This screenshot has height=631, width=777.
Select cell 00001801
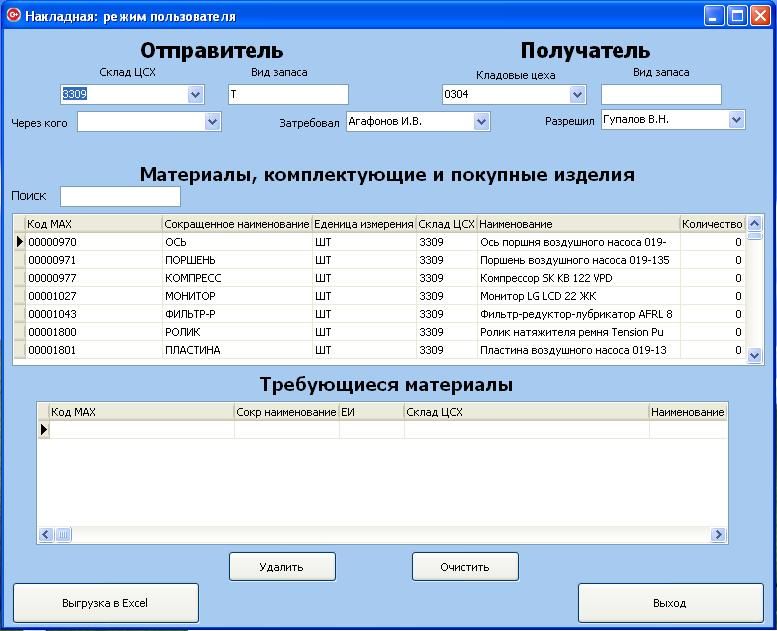pos(94,350)
